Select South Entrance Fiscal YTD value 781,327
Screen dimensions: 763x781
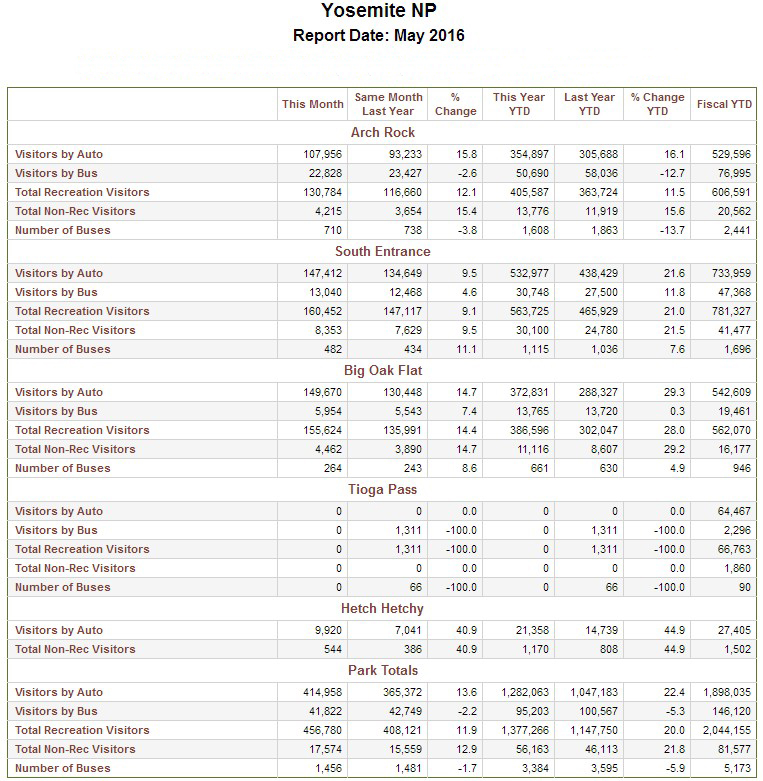(731, 311)
